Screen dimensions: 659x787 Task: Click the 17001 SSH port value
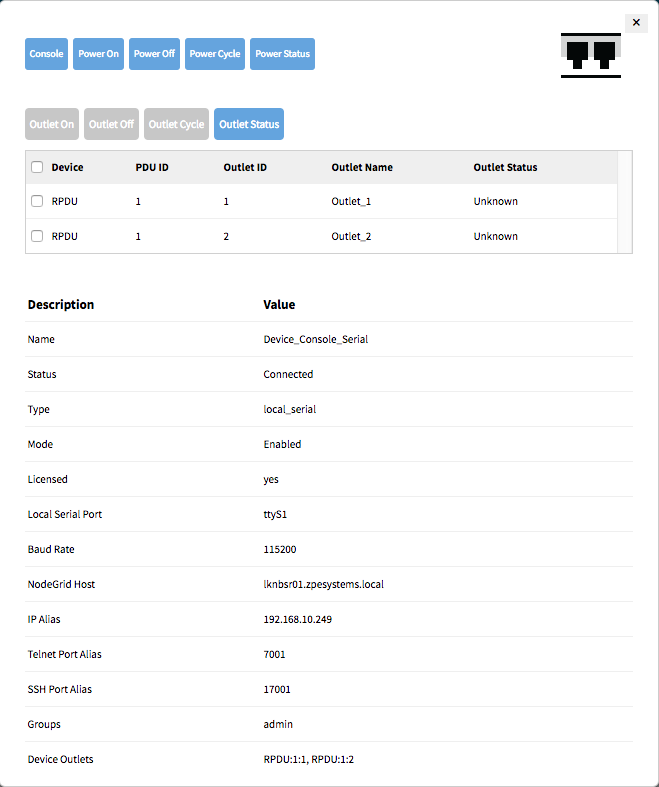[x=277, y=689]
